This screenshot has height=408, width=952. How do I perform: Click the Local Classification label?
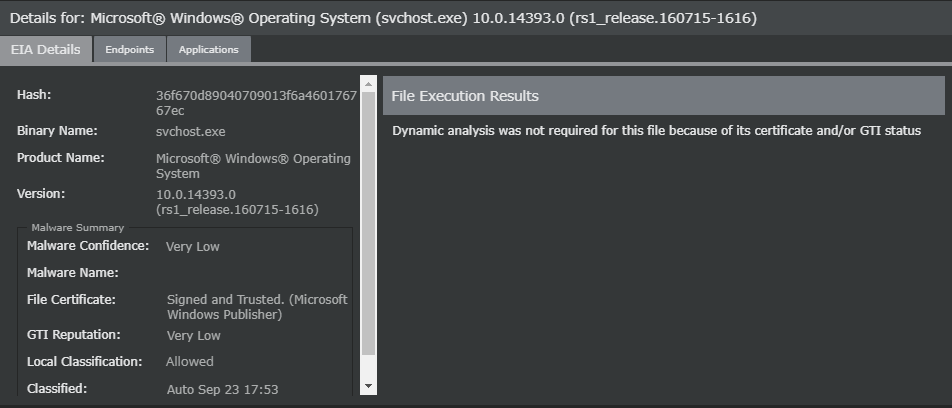pyautogui.click(x=84, y=362)
